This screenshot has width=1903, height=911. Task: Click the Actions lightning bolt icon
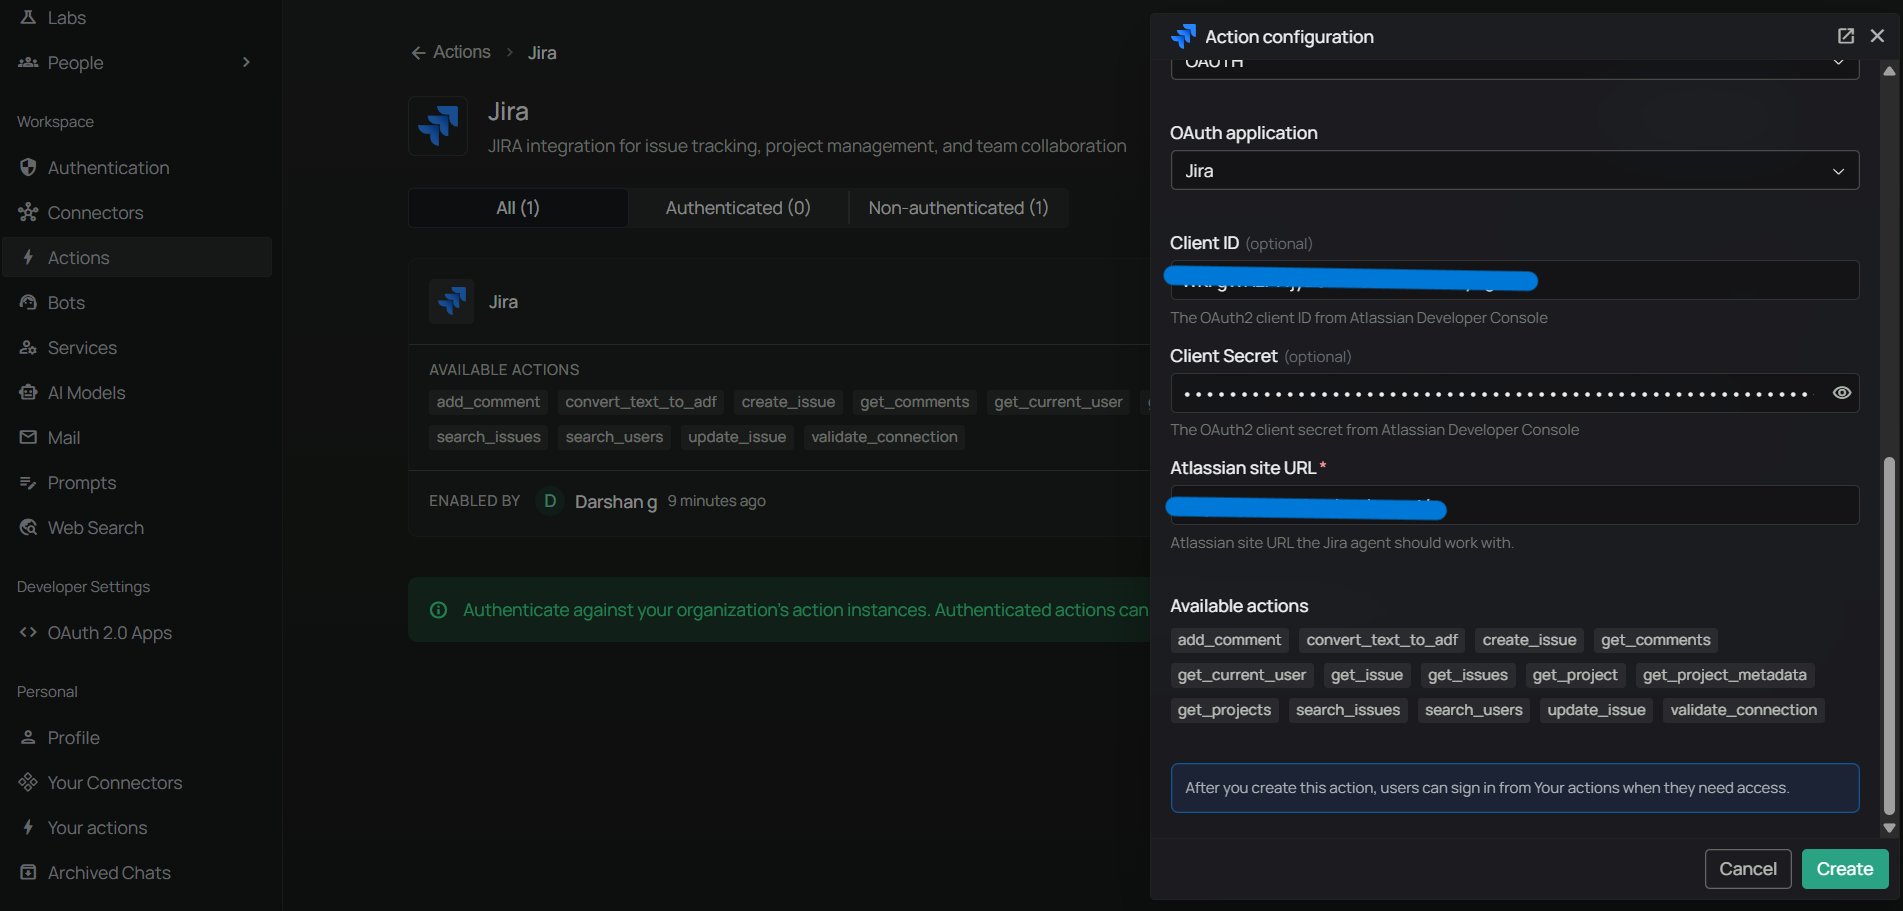[x=28, y=257]
